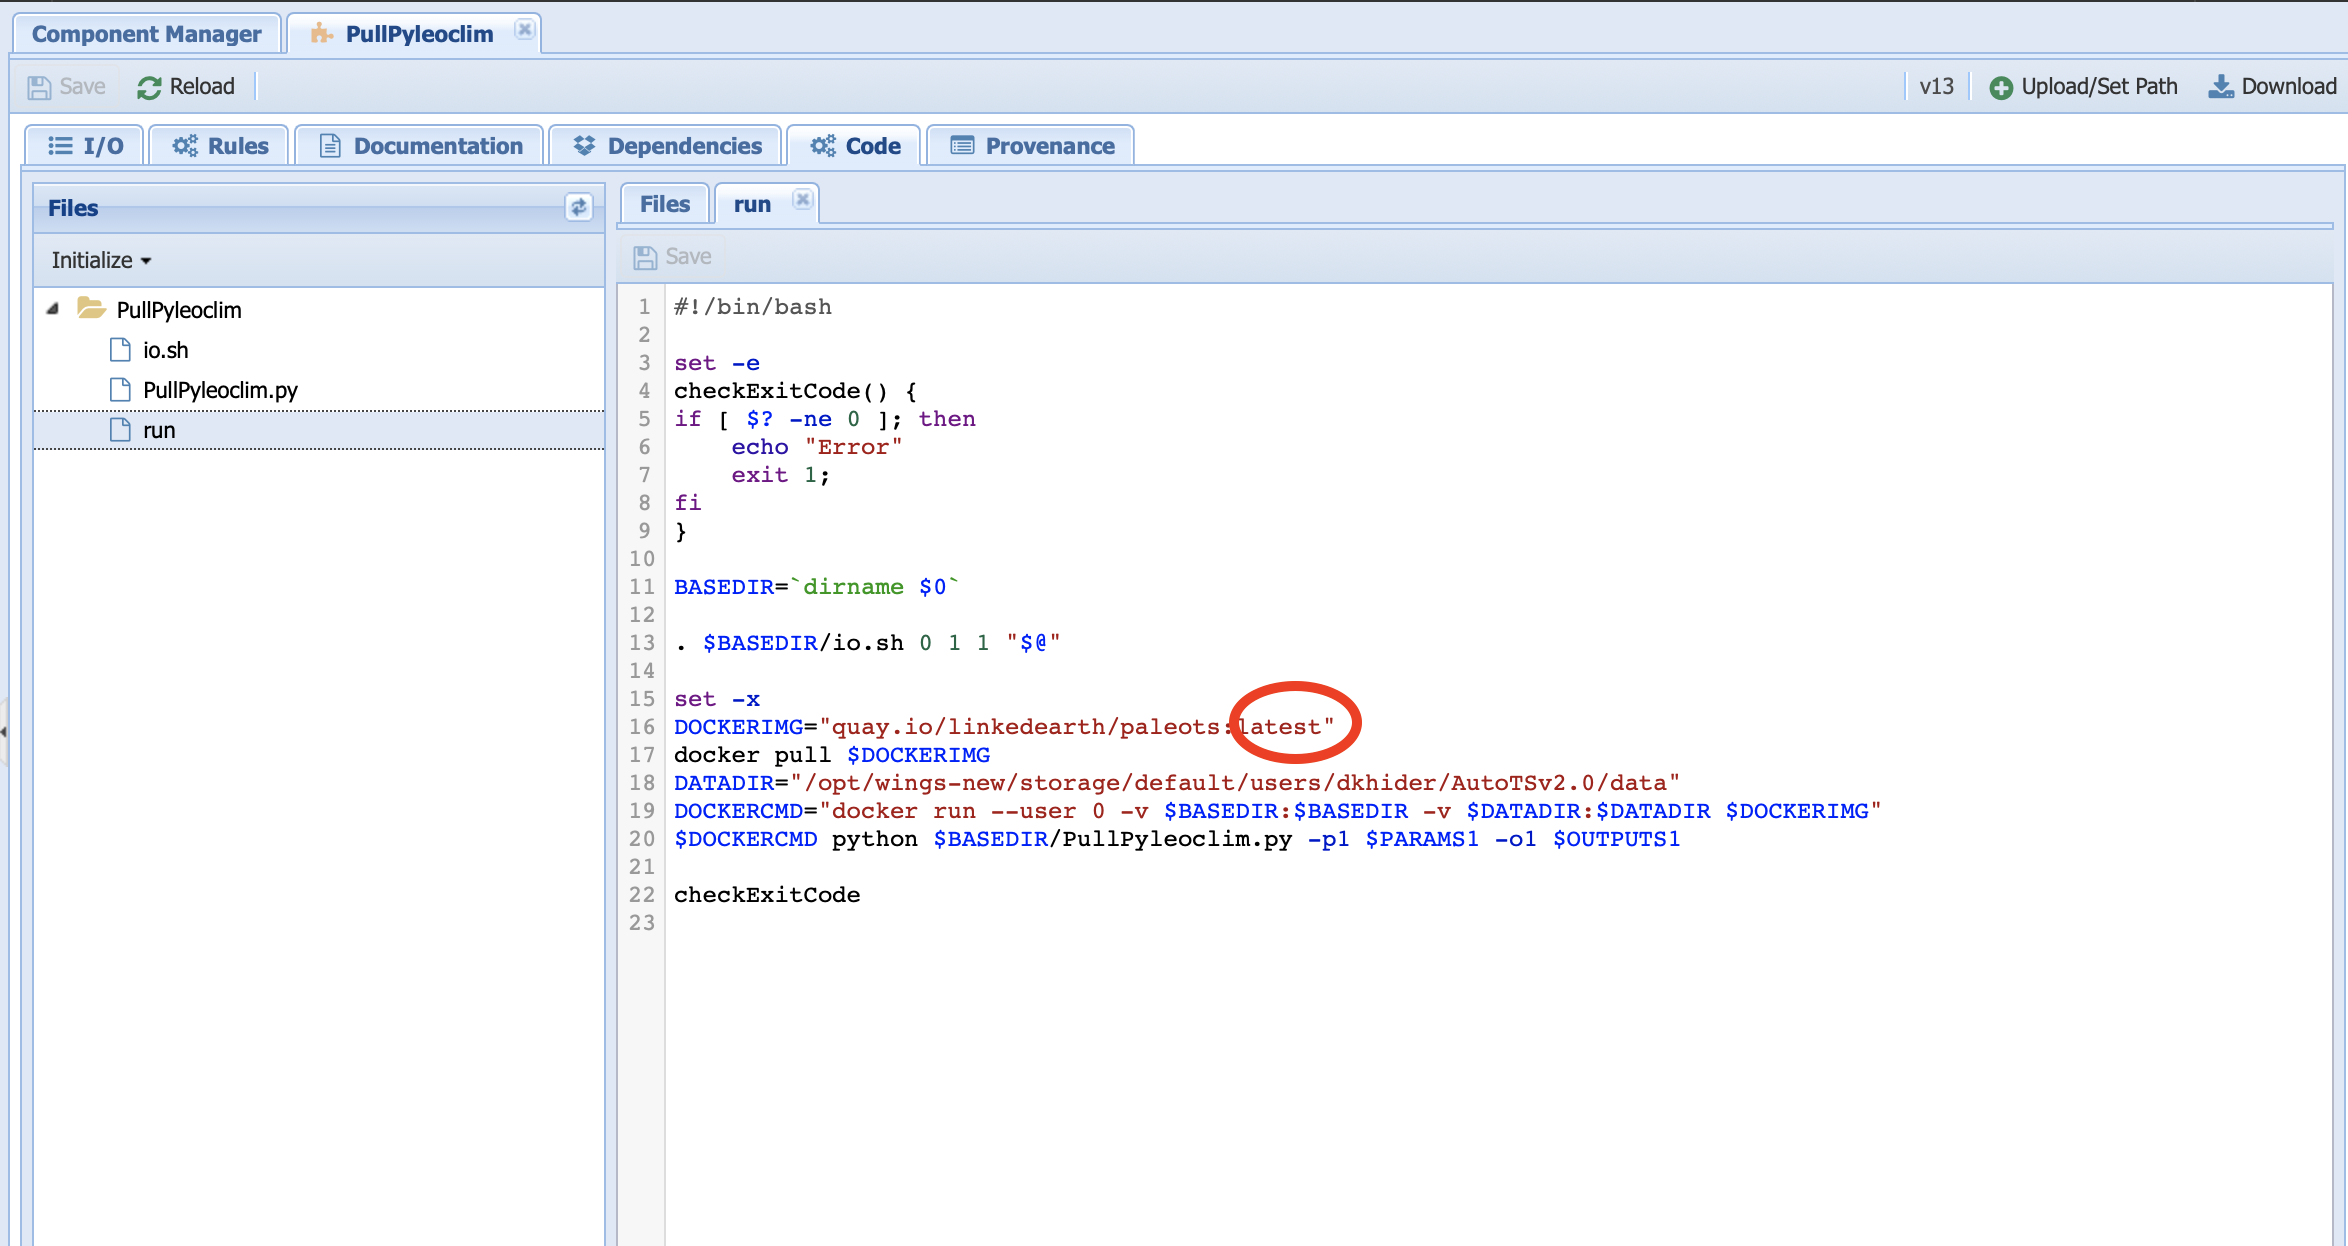Viewport: 2348px width, 1246px height.
Task: Close the PullPyleoclim tab
Action: tap(524, 30)
